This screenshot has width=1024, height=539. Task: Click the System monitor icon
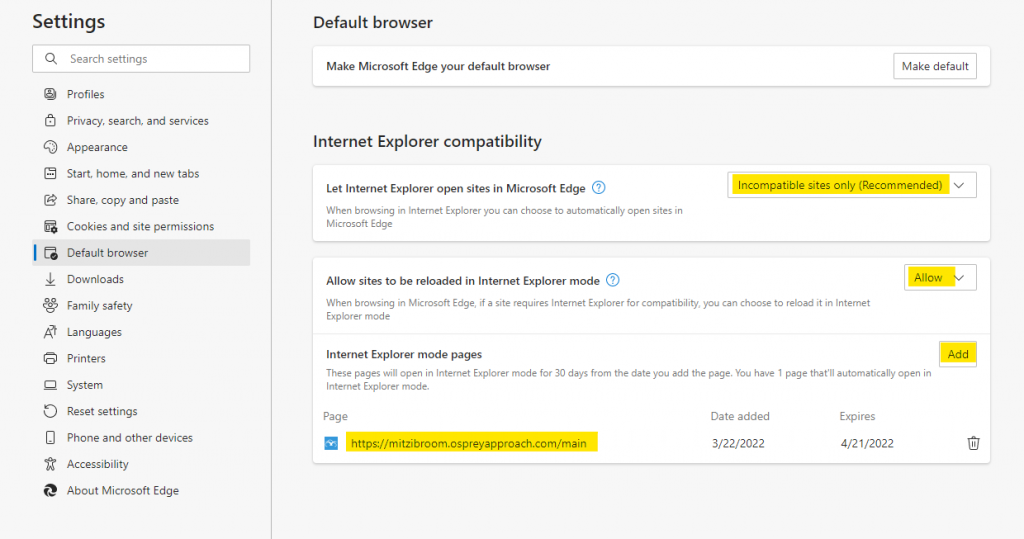[x=50, y=385]
